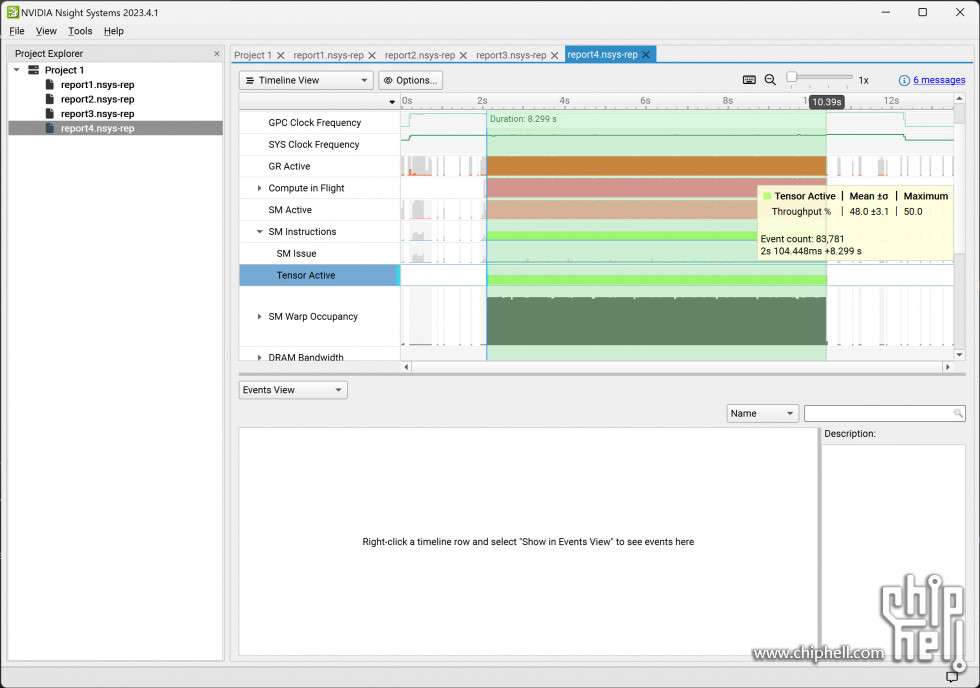The height and width of the screenshot is (688, 980).
Task: Select report1.nsys-rep in Project Explorer
Action: tap(98, 84)
